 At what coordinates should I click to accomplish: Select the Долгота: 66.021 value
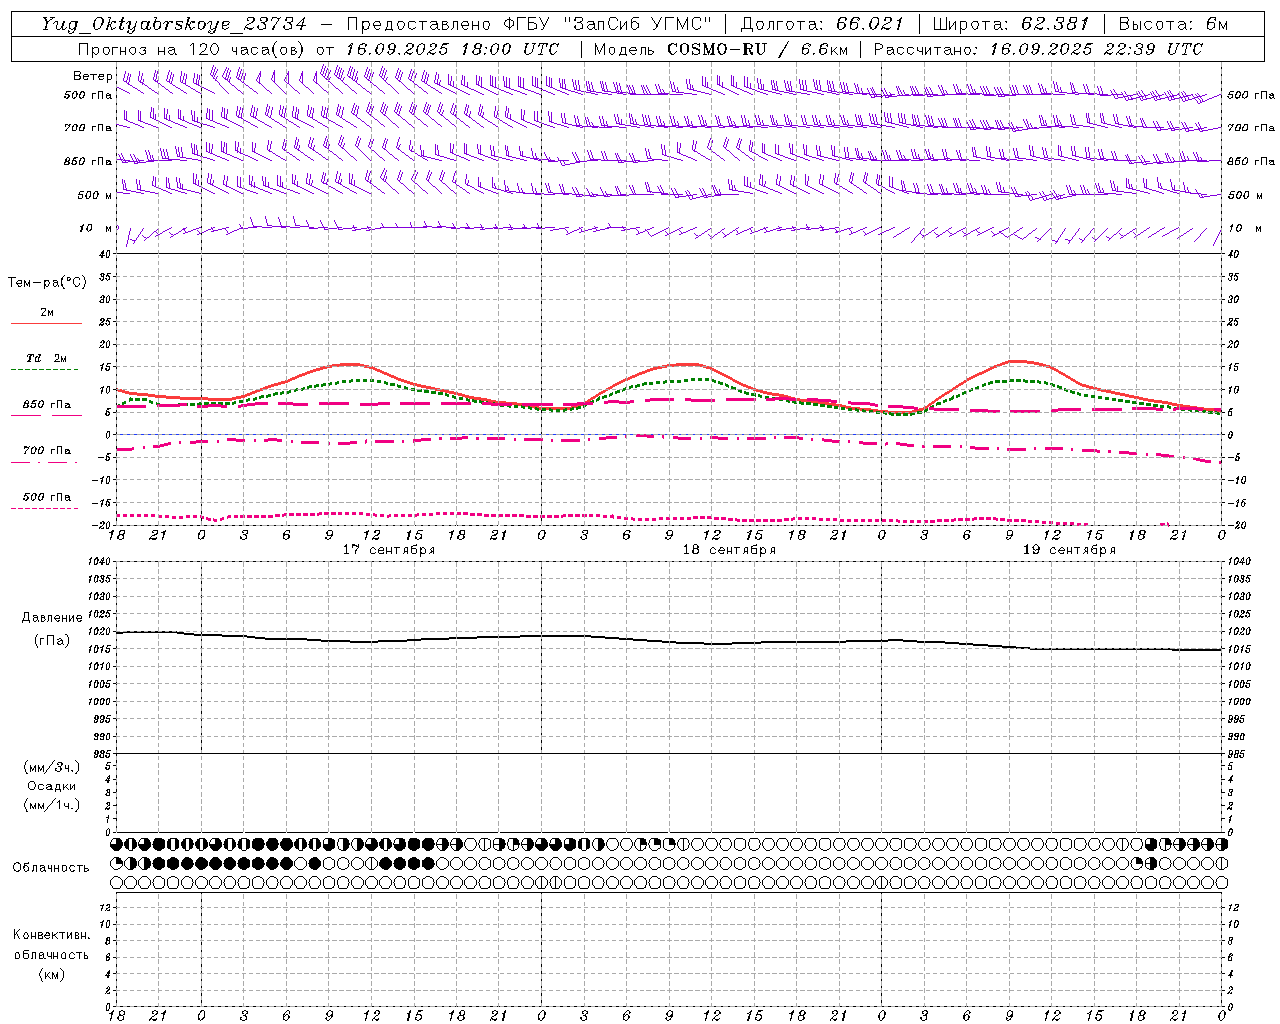coord(822,24)
